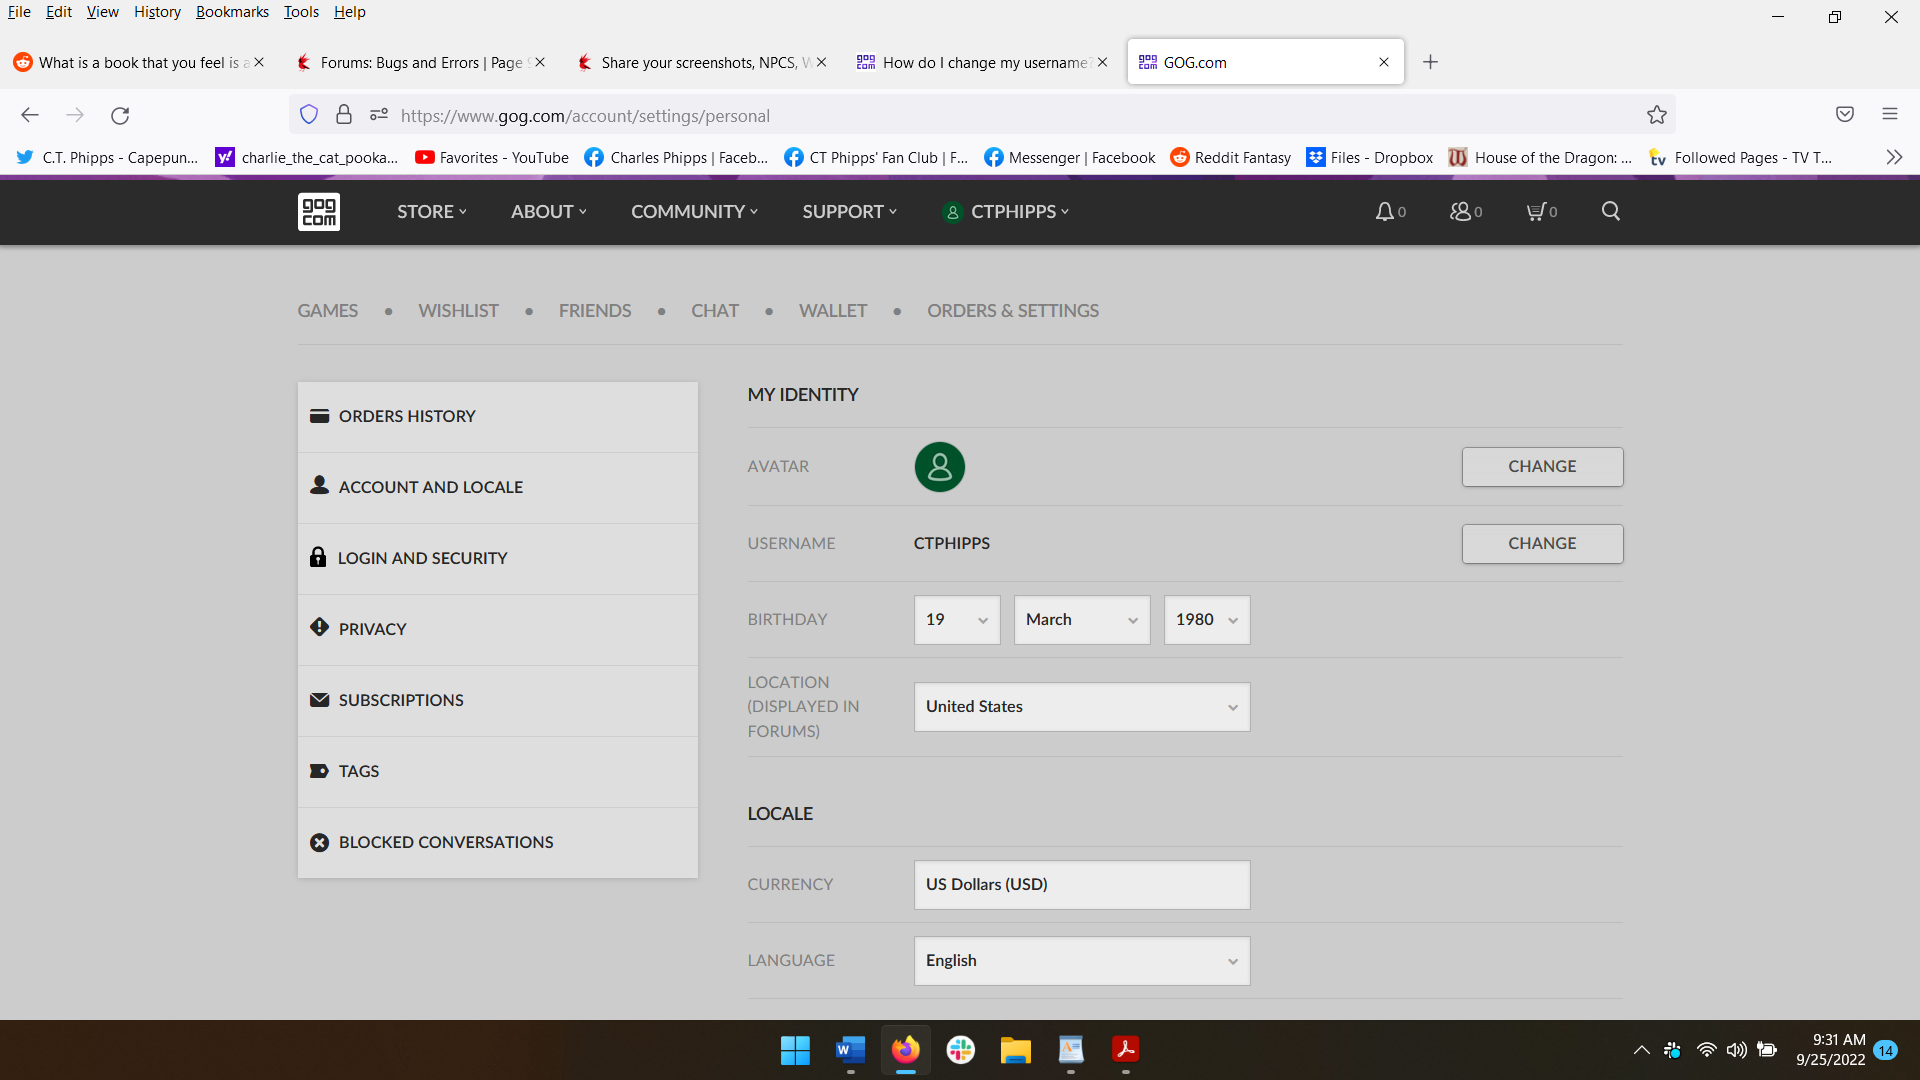Open the Files - Dropbox bookmark
The width and height of the screenshot is (1920, 1080).
[1370, 157]
